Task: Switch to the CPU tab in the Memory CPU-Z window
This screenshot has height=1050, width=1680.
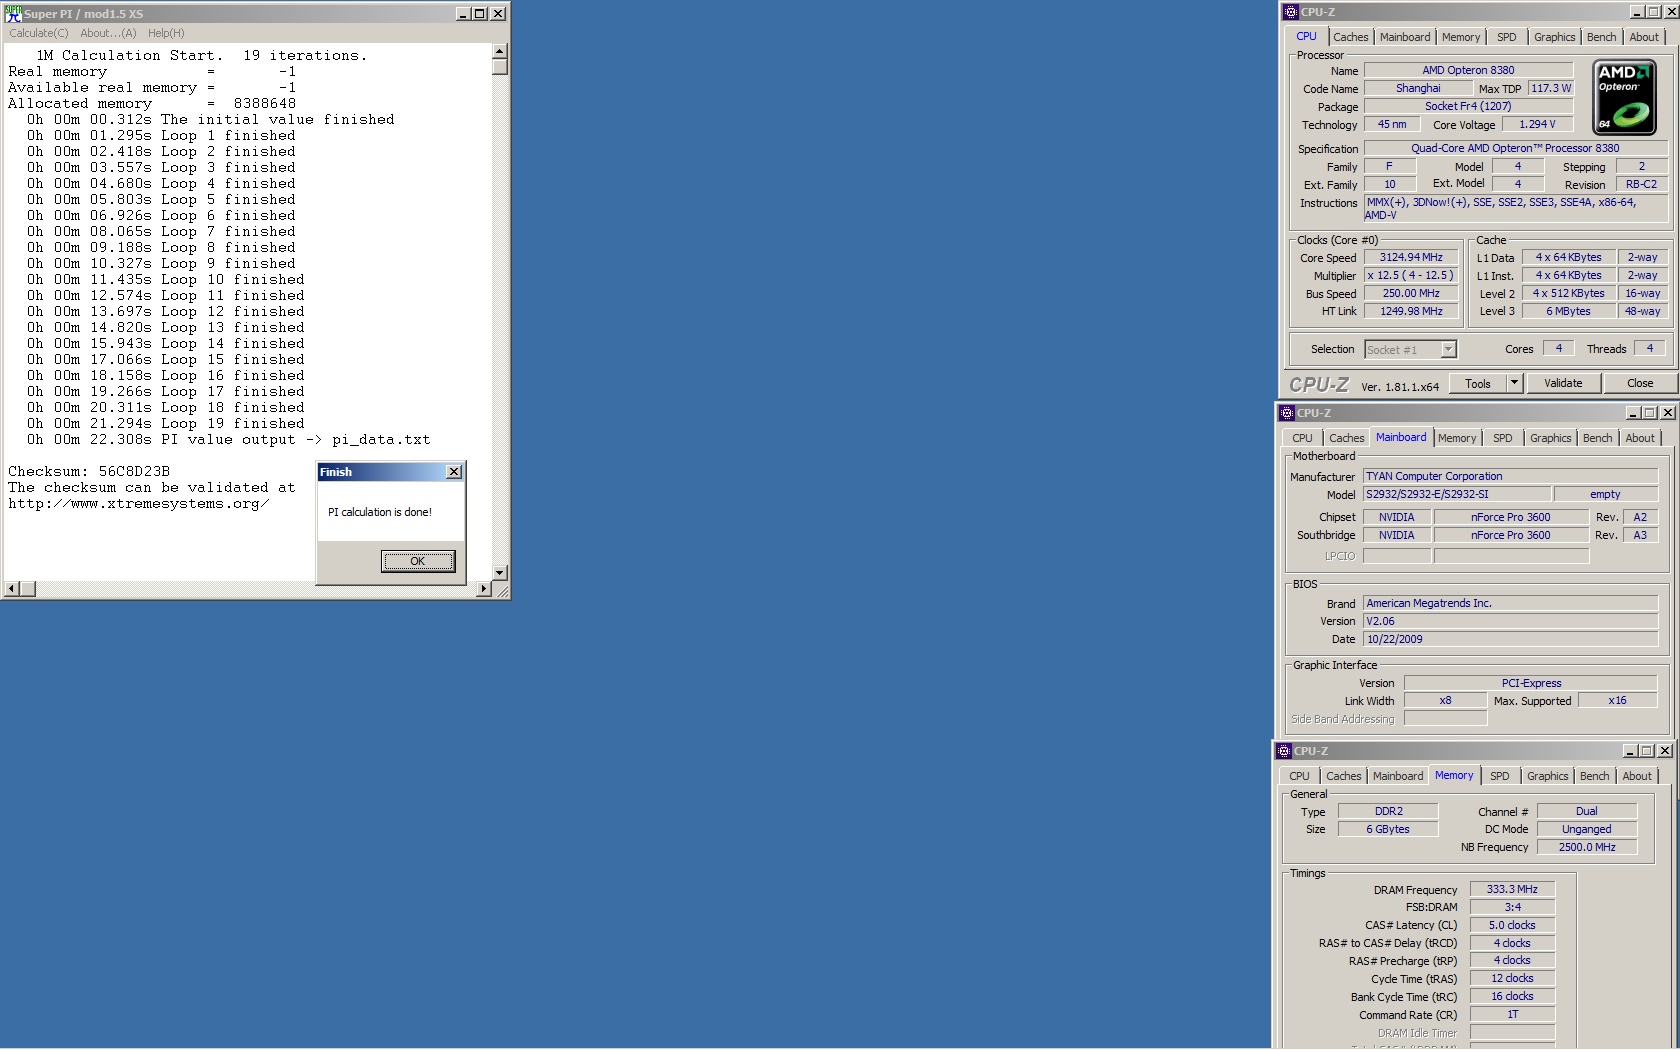Action: pyautogui.click(x=1299, y=776)
